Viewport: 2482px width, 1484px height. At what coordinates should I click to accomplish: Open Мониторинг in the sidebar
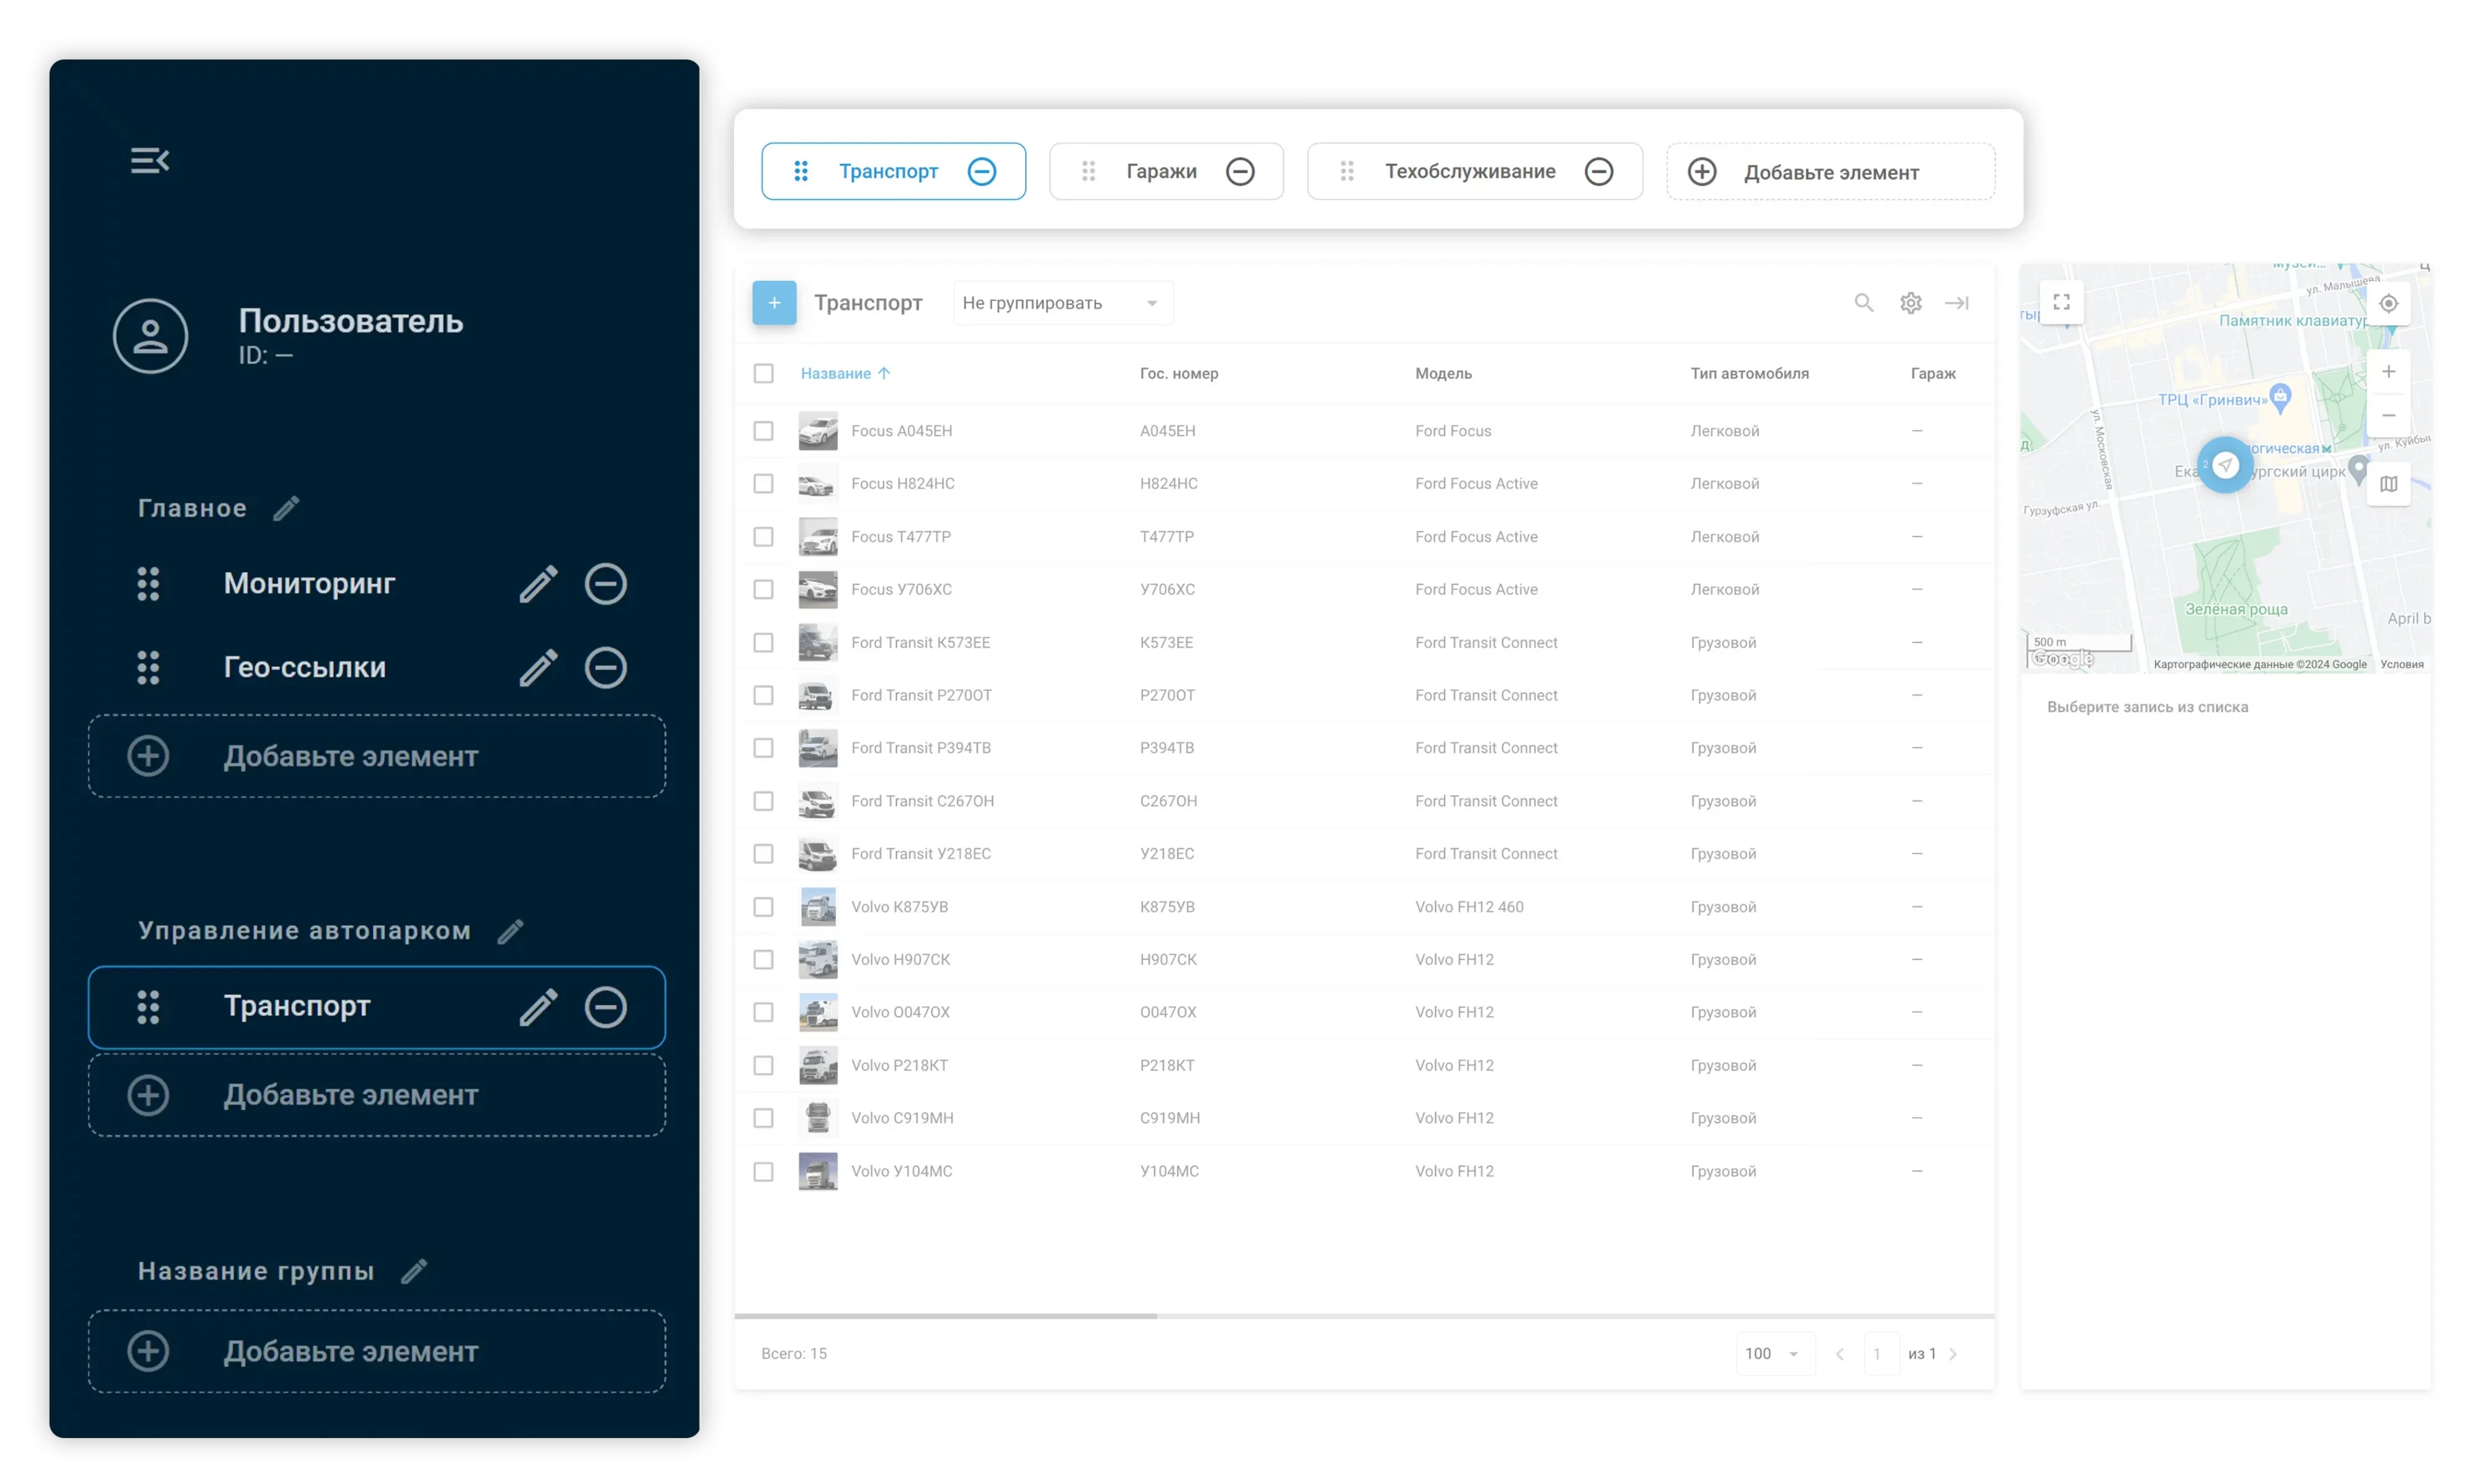pyautogui.click(x=309, y=584)
